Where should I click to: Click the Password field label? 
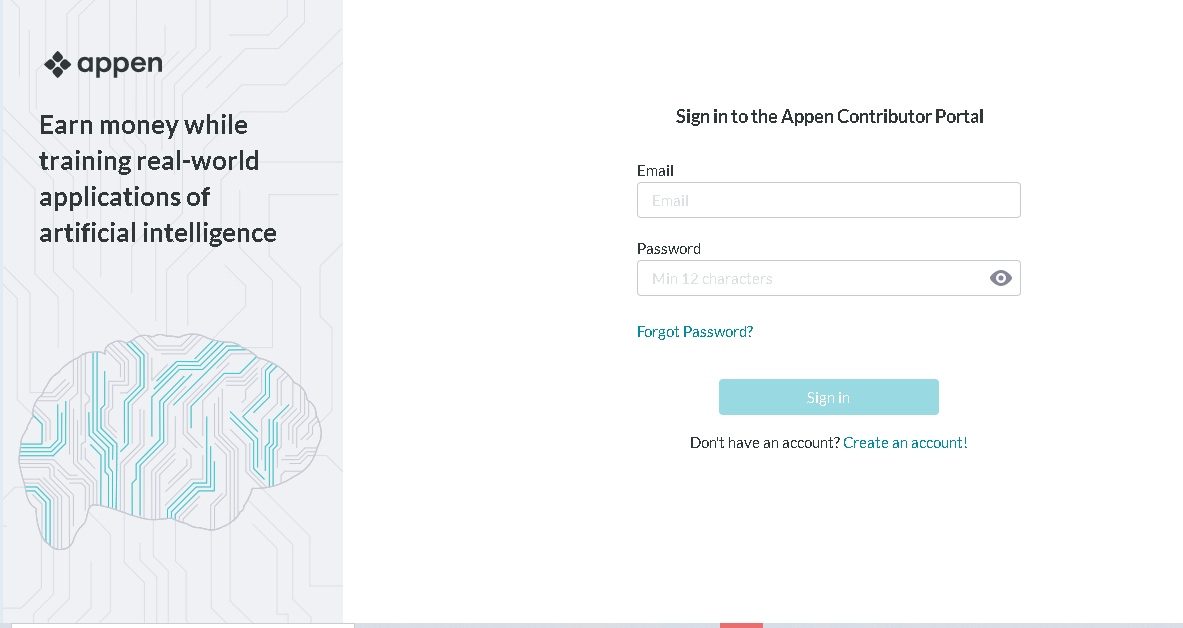(668, 249)
